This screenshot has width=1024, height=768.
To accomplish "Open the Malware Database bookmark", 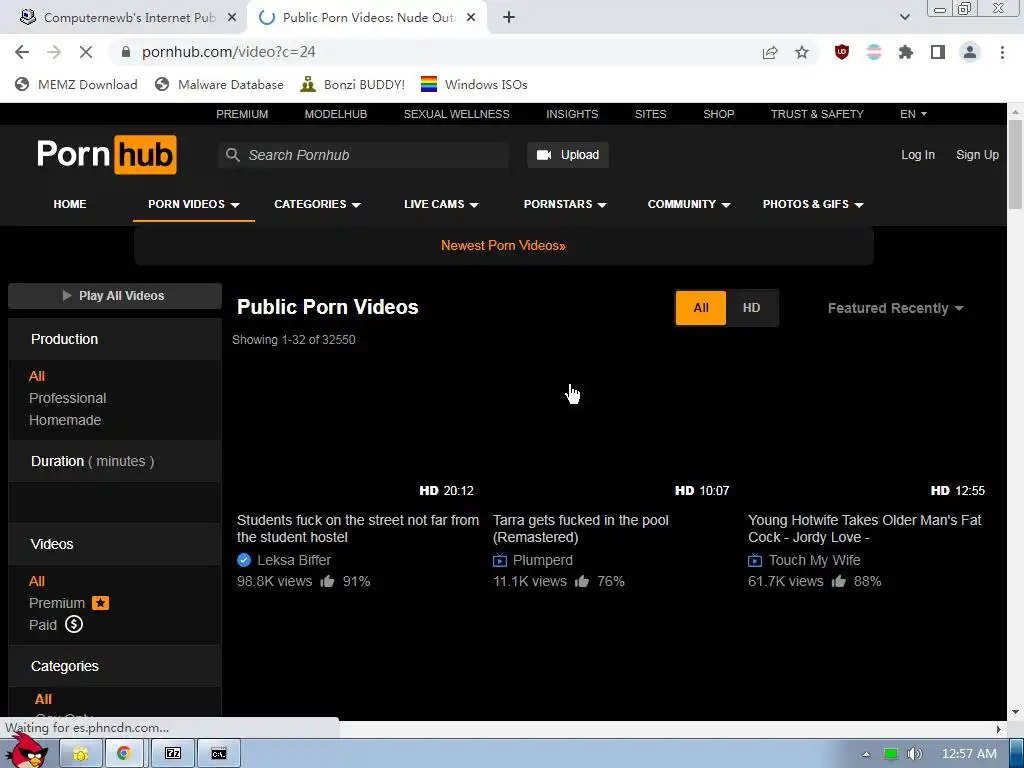I will (x=219, y=84).
